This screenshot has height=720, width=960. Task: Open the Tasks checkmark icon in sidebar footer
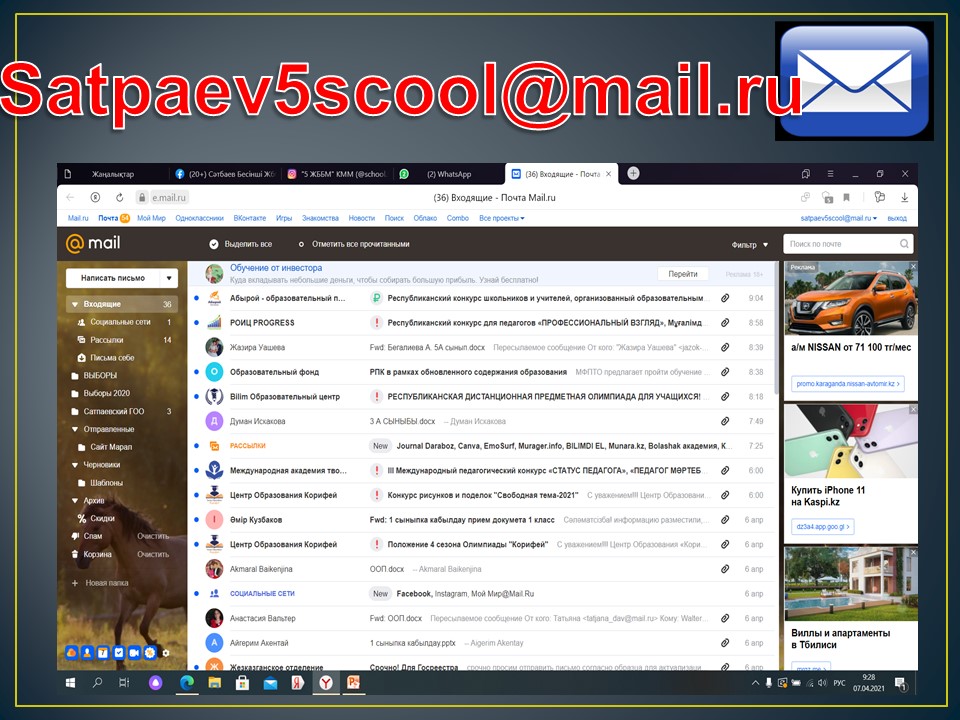(119, 653)
